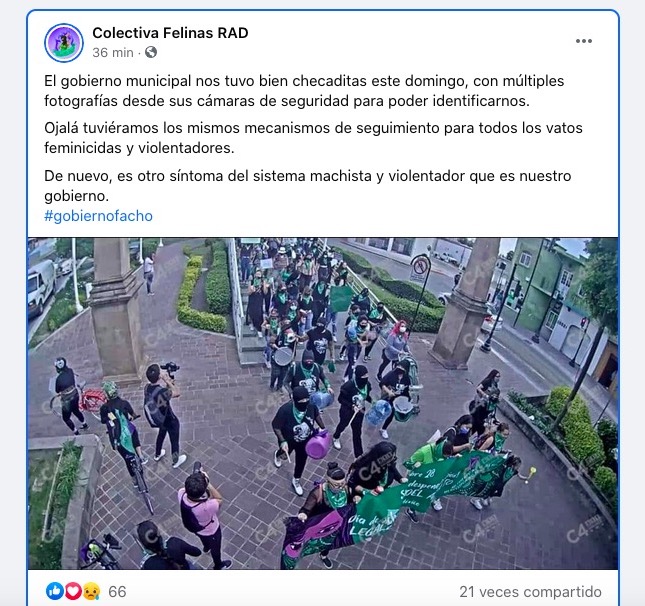The image size is (645, 606).
Task: Open Colectiva Felinas RAD profile picture
Action: click(64, 43)
